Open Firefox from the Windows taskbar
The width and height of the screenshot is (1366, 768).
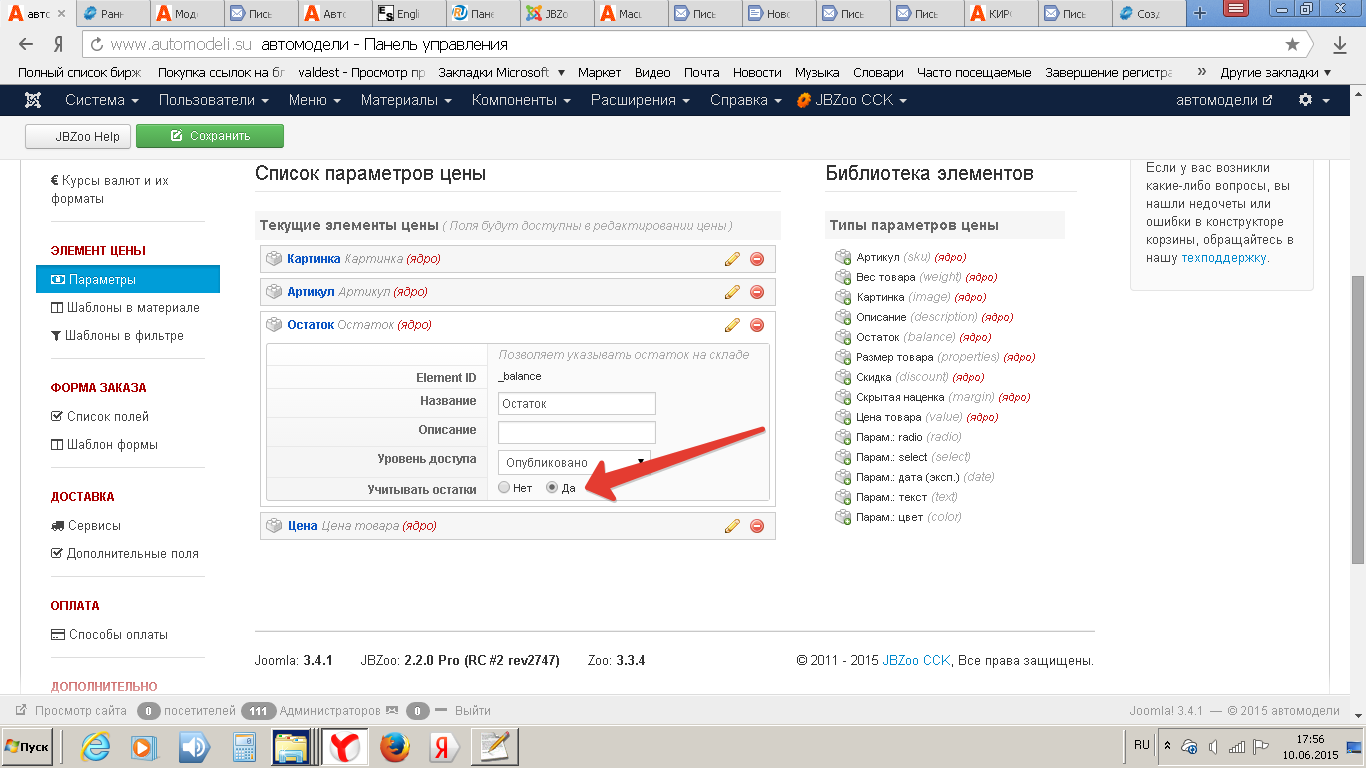tap(395, 747)
